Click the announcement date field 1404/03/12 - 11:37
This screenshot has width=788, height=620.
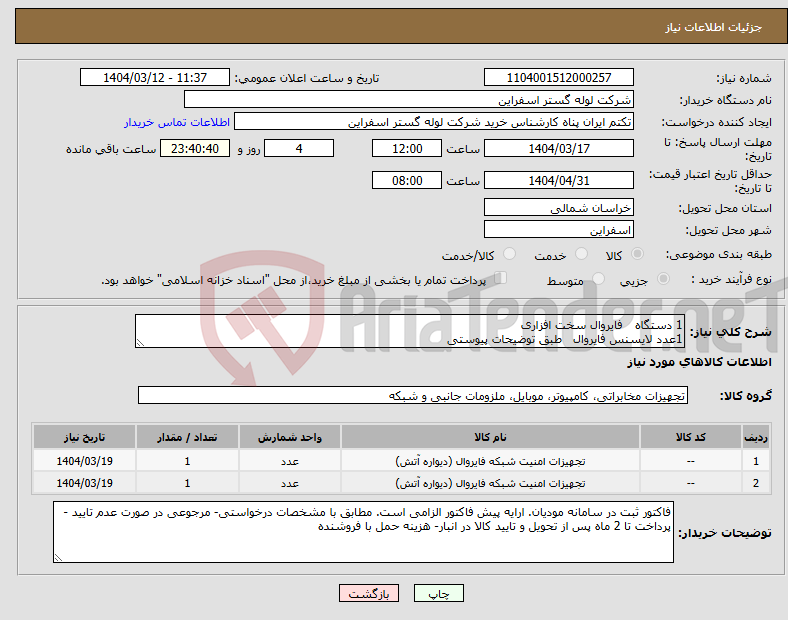click(155, 77)
